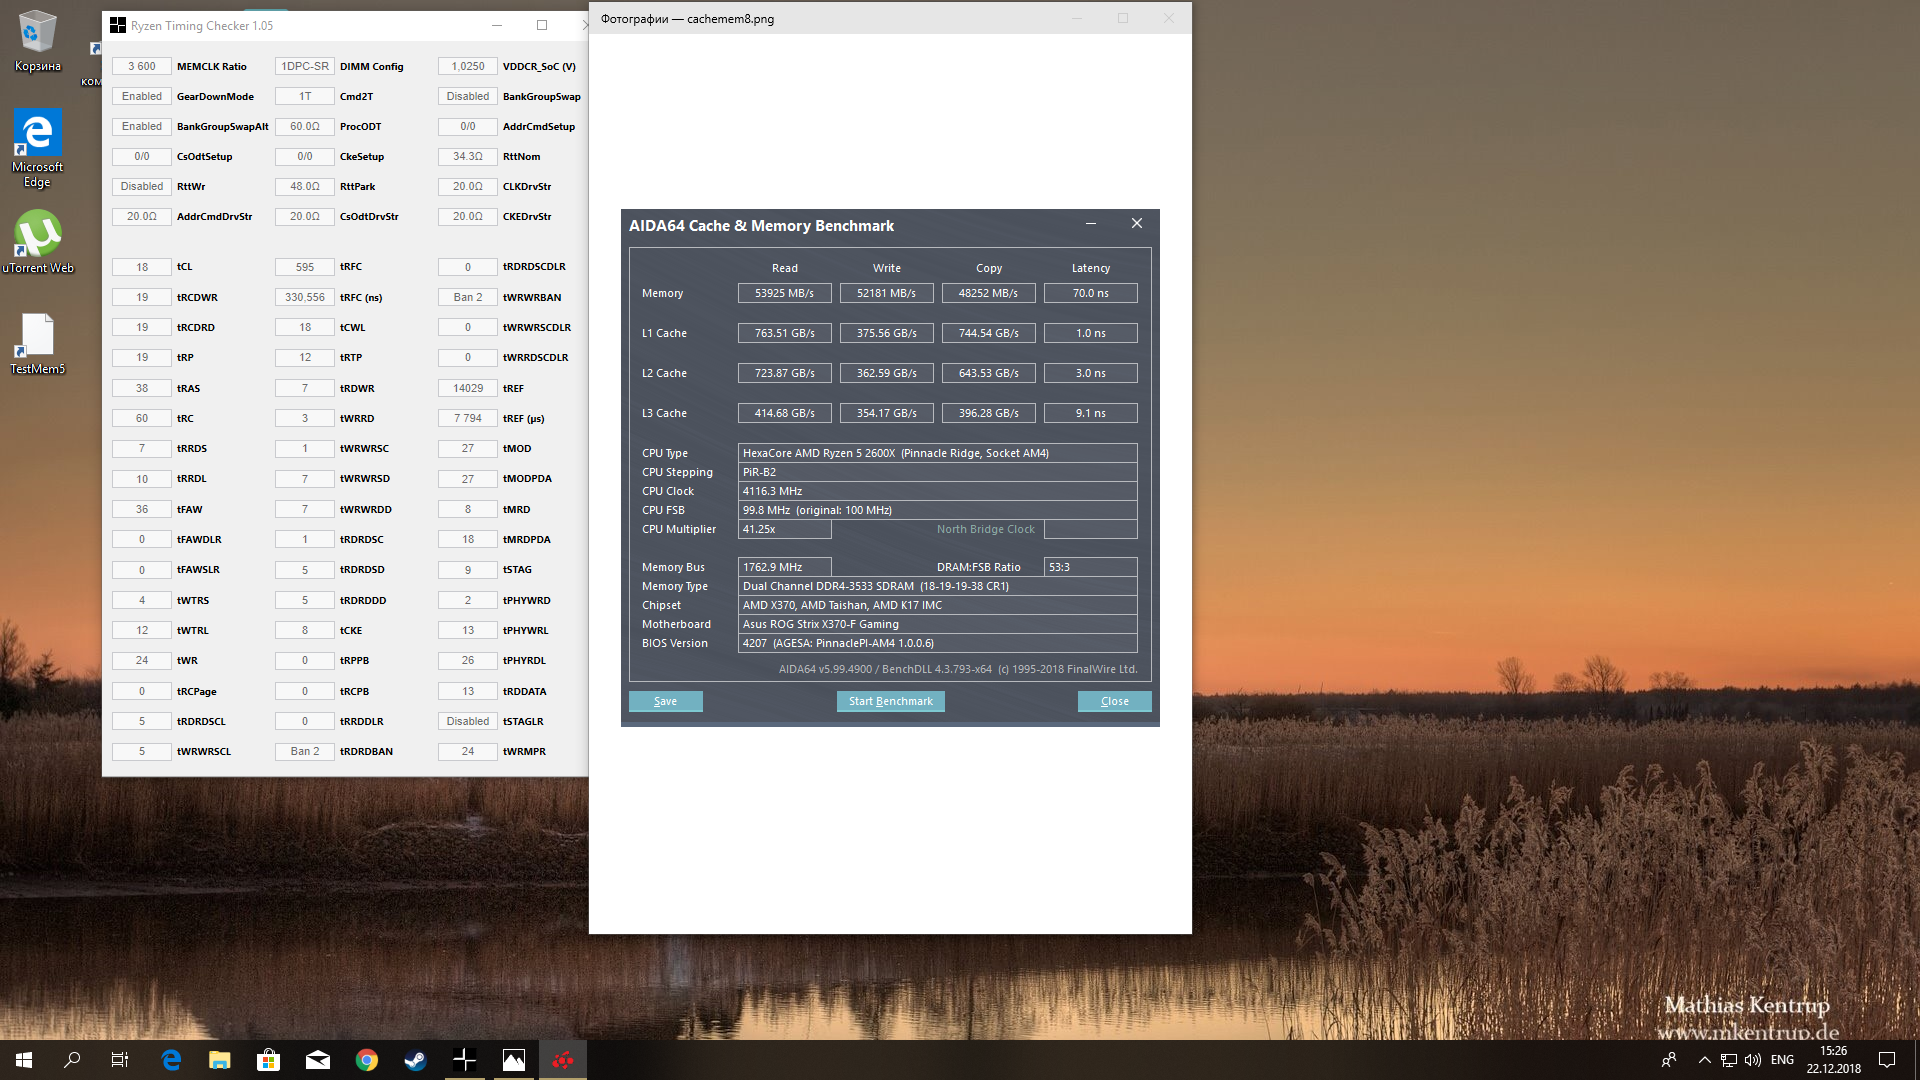This screenshot has height=1080, width=1920.
Task: Open the ENG language selector
Action: [x=1782, y=1060]
